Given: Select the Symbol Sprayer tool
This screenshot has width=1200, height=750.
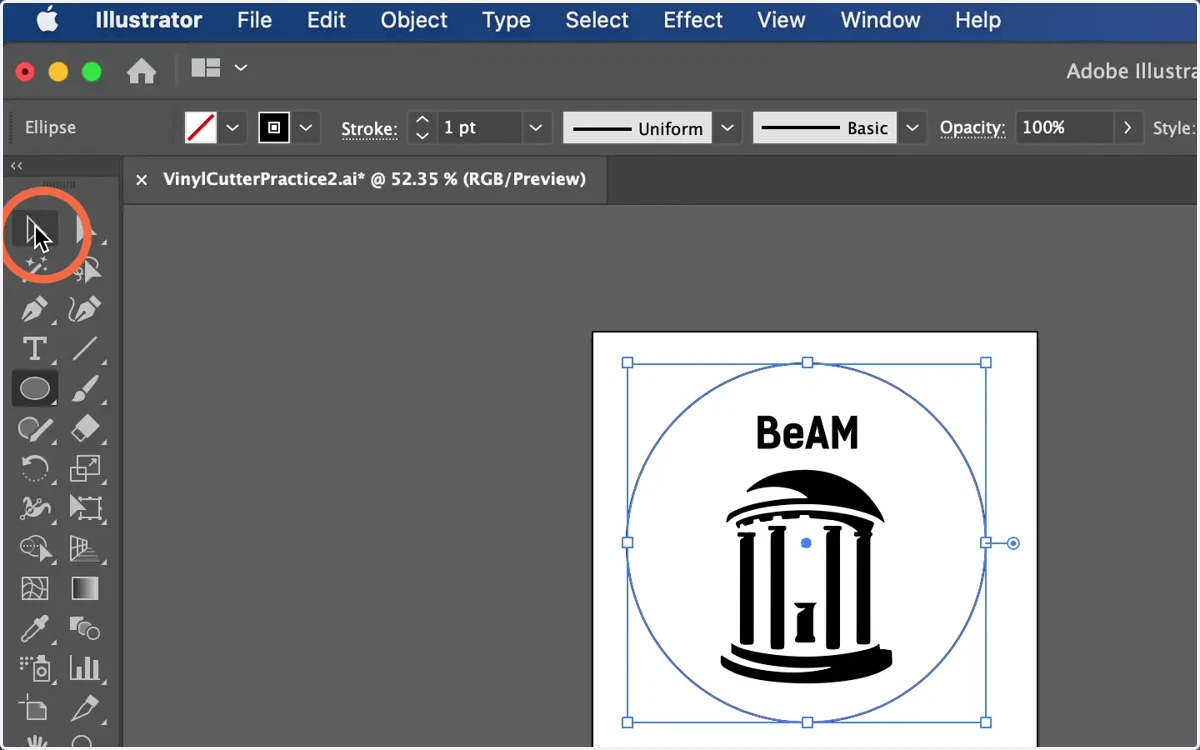Looking at the screenshot, I should 34,668.
